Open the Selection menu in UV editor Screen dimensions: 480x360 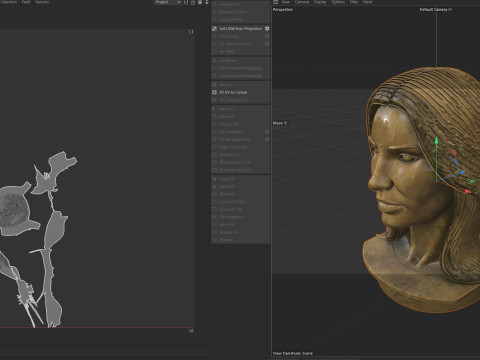point(9,2)
